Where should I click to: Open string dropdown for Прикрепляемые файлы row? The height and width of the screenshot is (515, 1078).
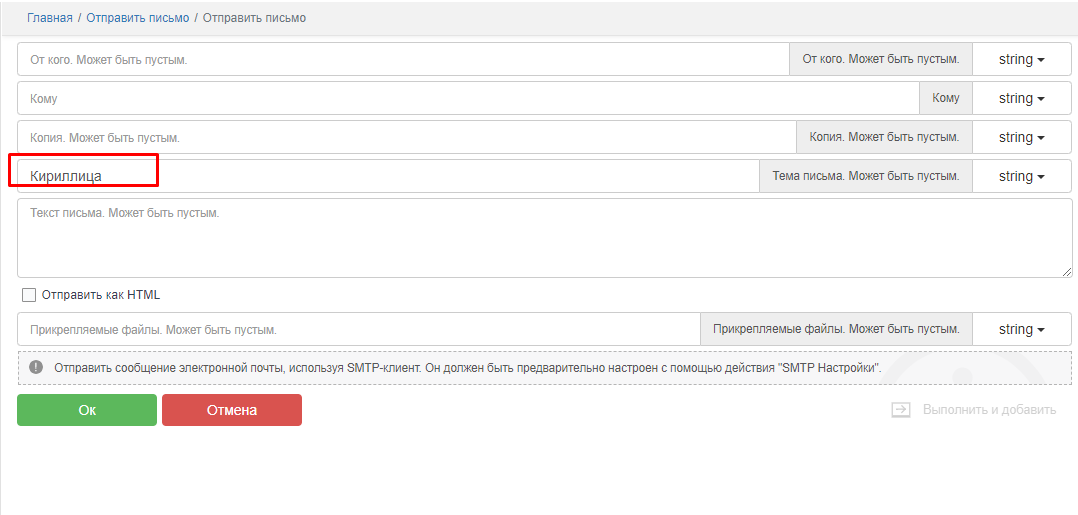click(1021, 330)
